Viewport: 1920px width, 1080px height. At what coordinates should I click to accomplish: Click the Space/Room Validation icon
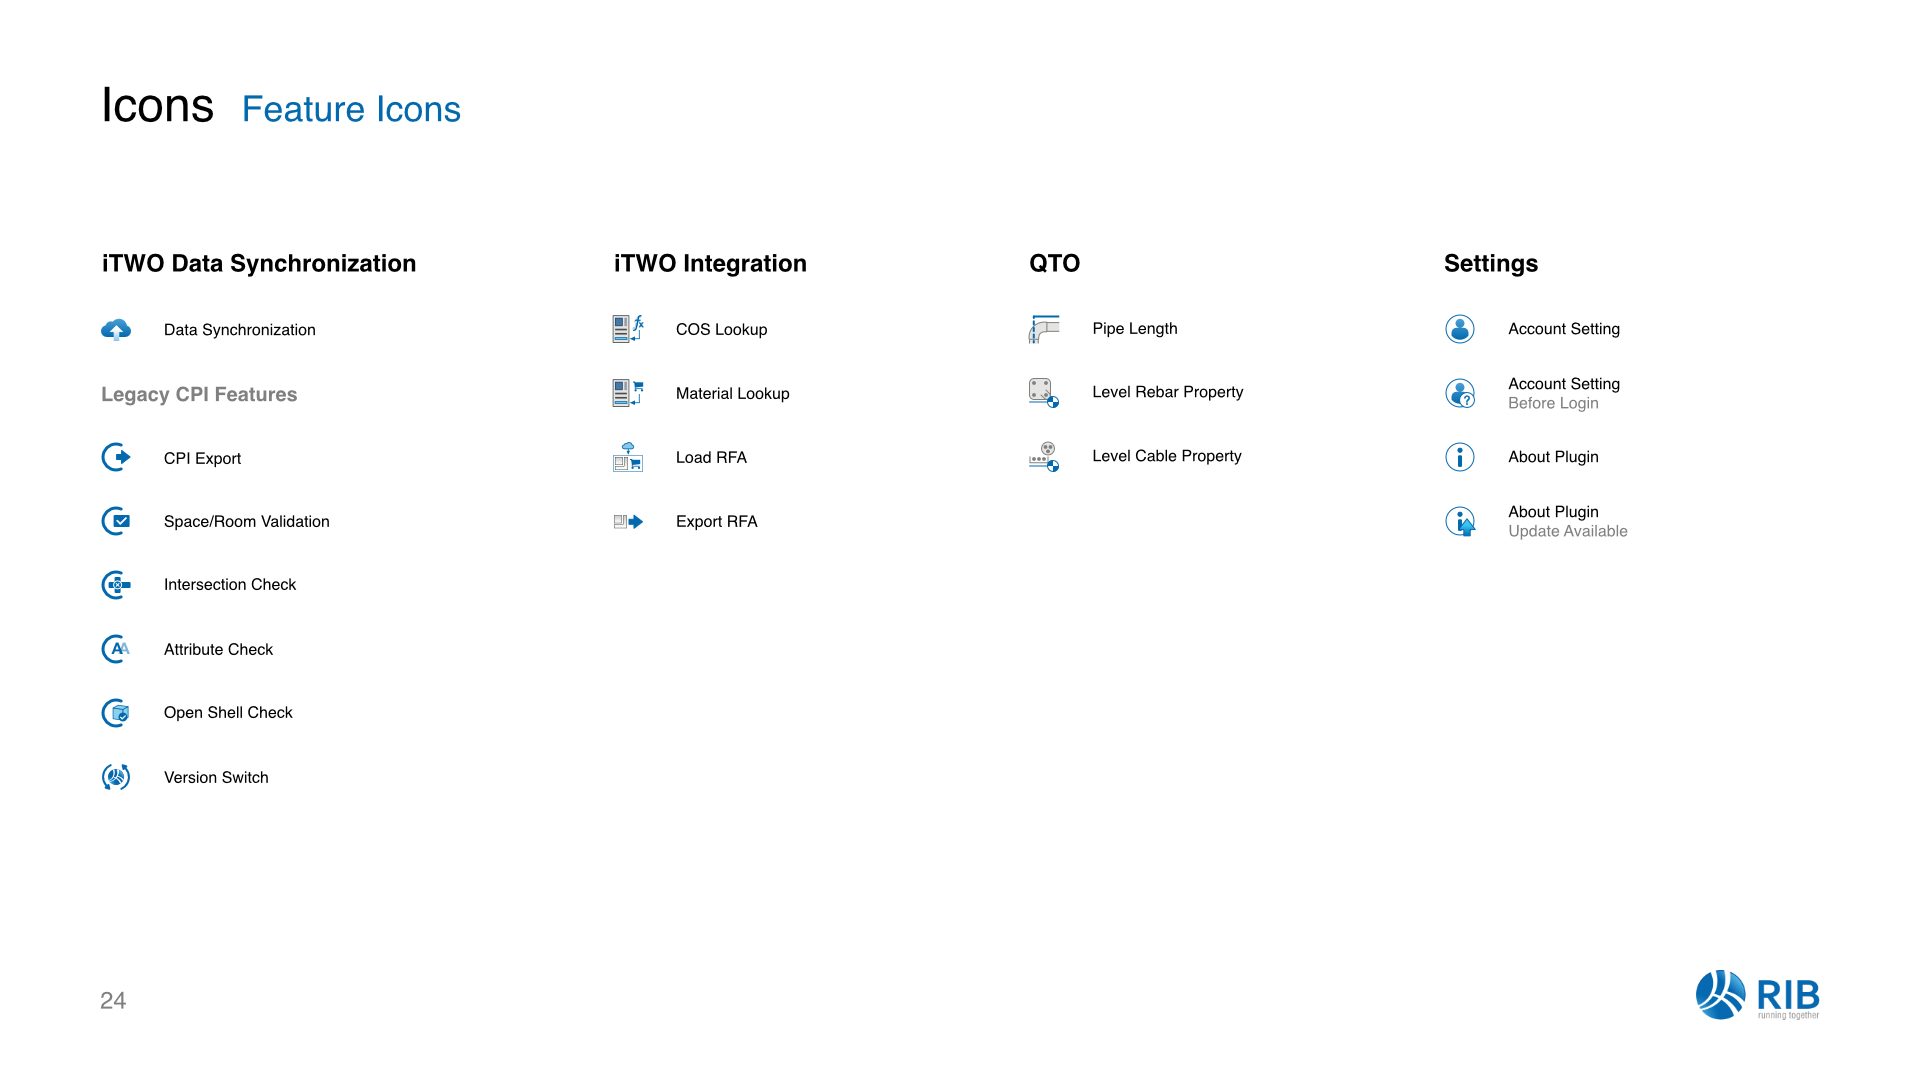[x=116, y=521]
